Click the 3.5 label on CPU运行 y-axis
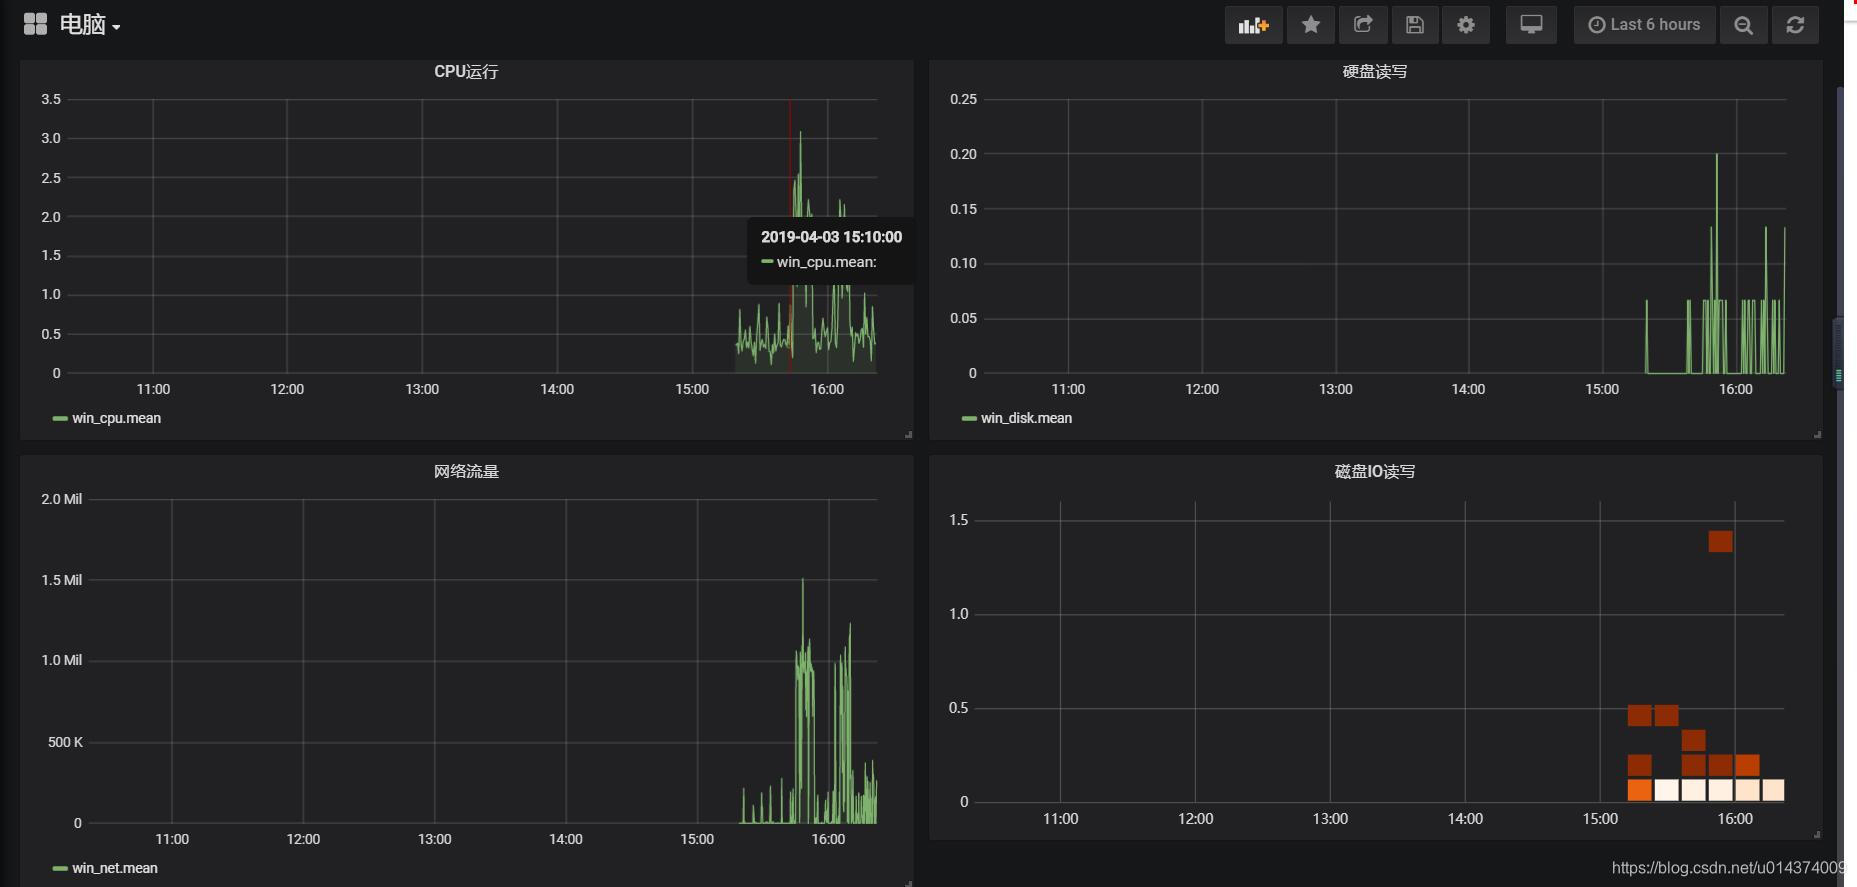Image resolution: width=1857 pixels, height=887 pixels. (x=51, y=99)
